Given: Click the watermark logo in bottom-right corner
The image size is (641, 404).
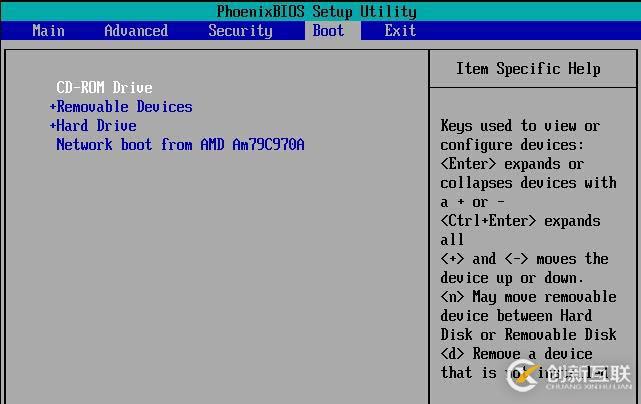Looking at the screenshot, I should [x=570, y=377].
